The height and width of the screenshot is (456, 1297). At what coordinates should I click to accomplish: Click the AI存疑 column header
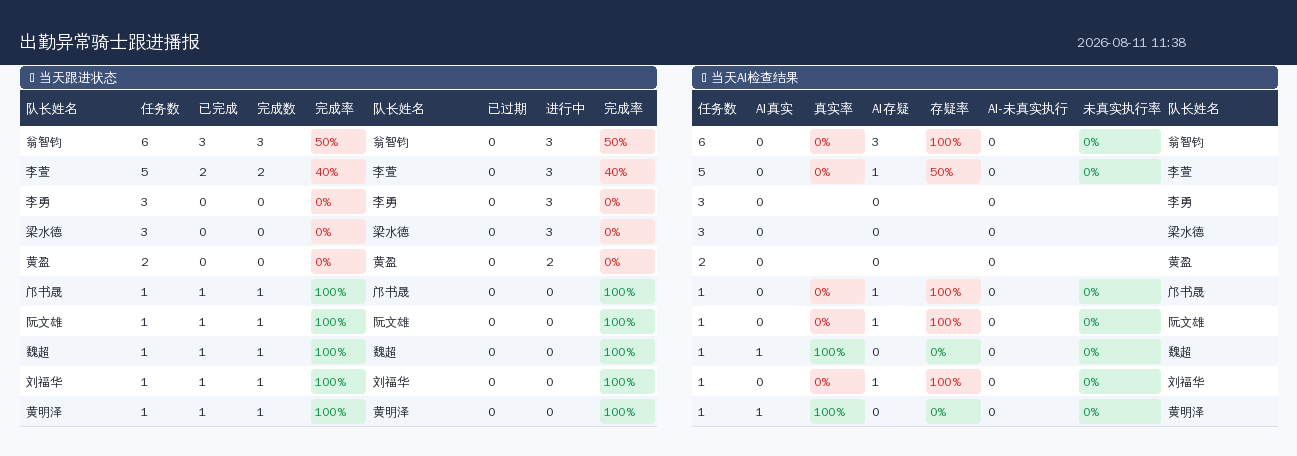(890, 108)
